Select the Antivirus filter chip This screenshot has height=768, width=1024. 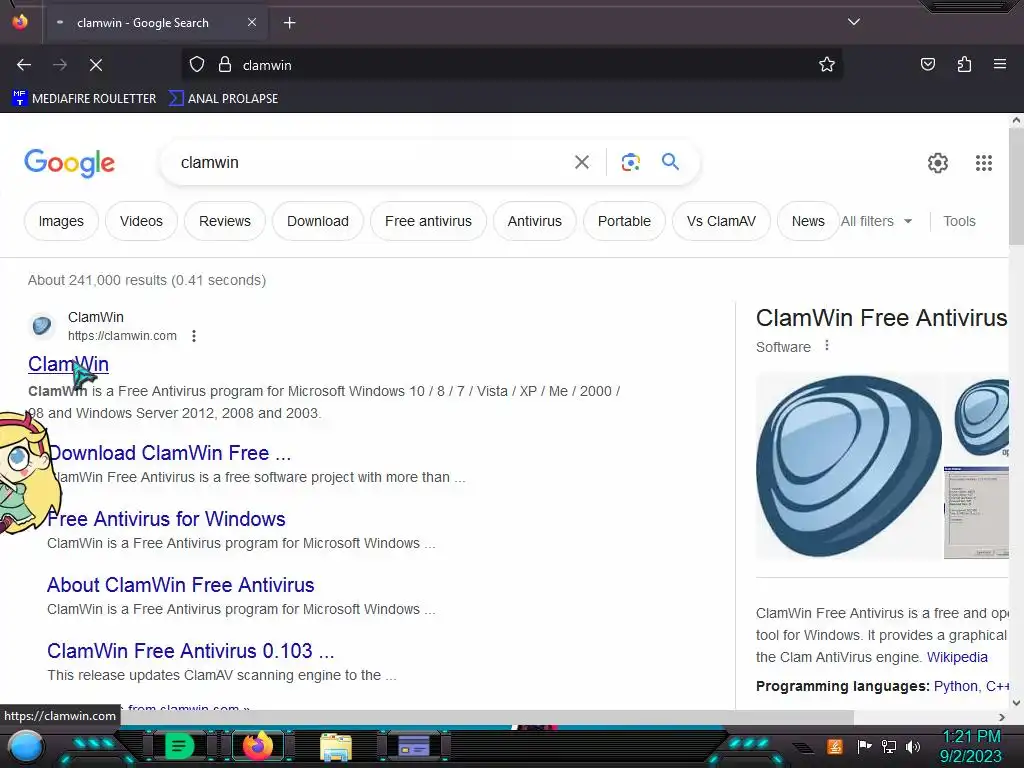coord(534,221)
